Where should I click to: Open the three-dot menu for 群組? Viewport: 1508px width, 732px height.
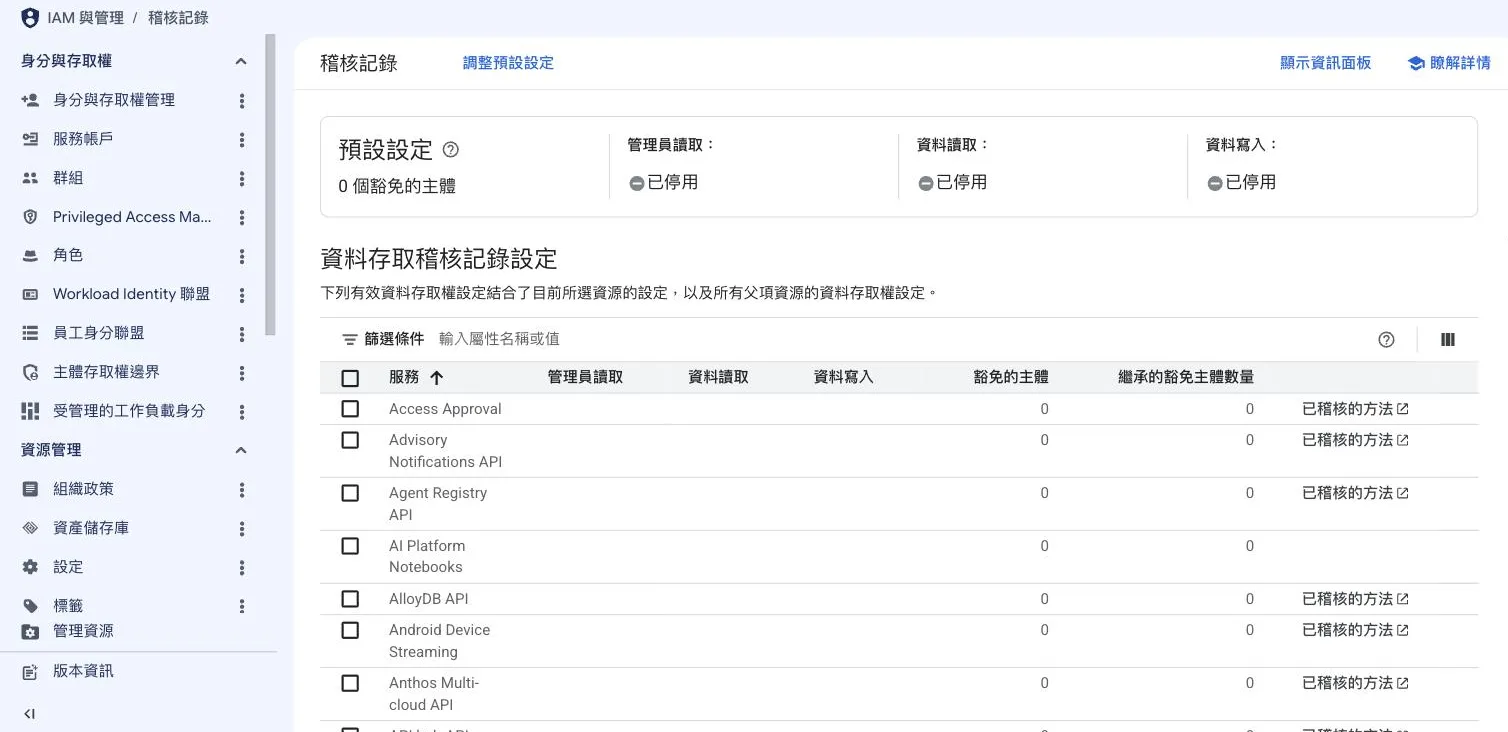point(241,178)
